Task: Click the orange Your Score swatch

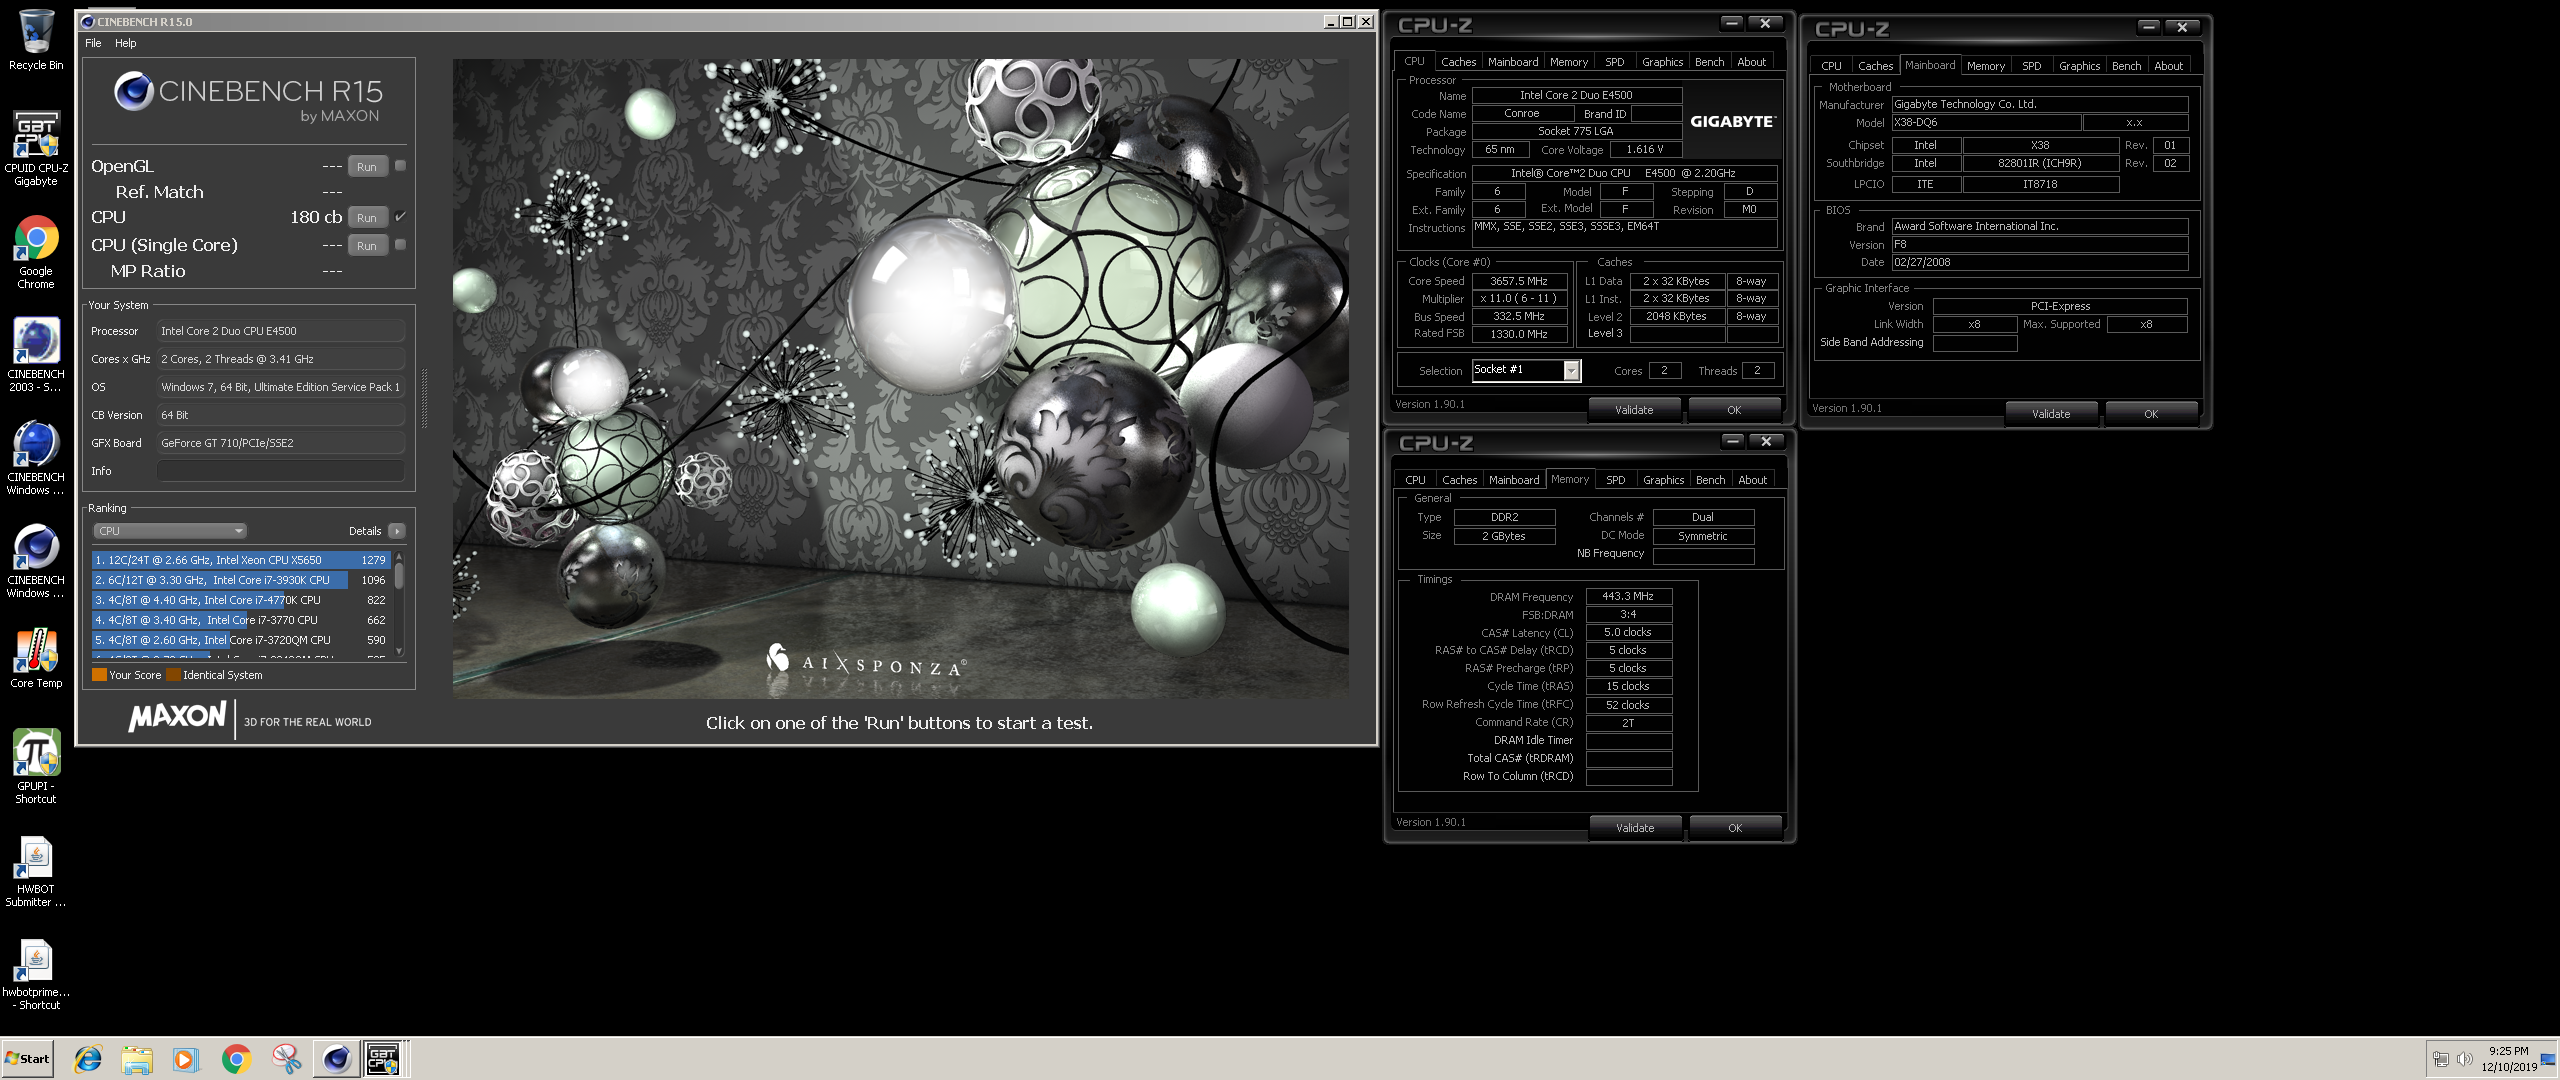Action: (x=99, y=675)
